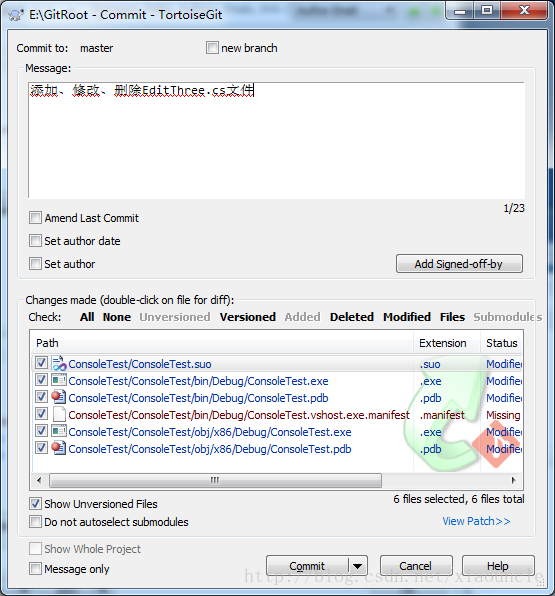Select the obj/x86/Debug/ConsoleTest.pdb path

click(210, 449)
